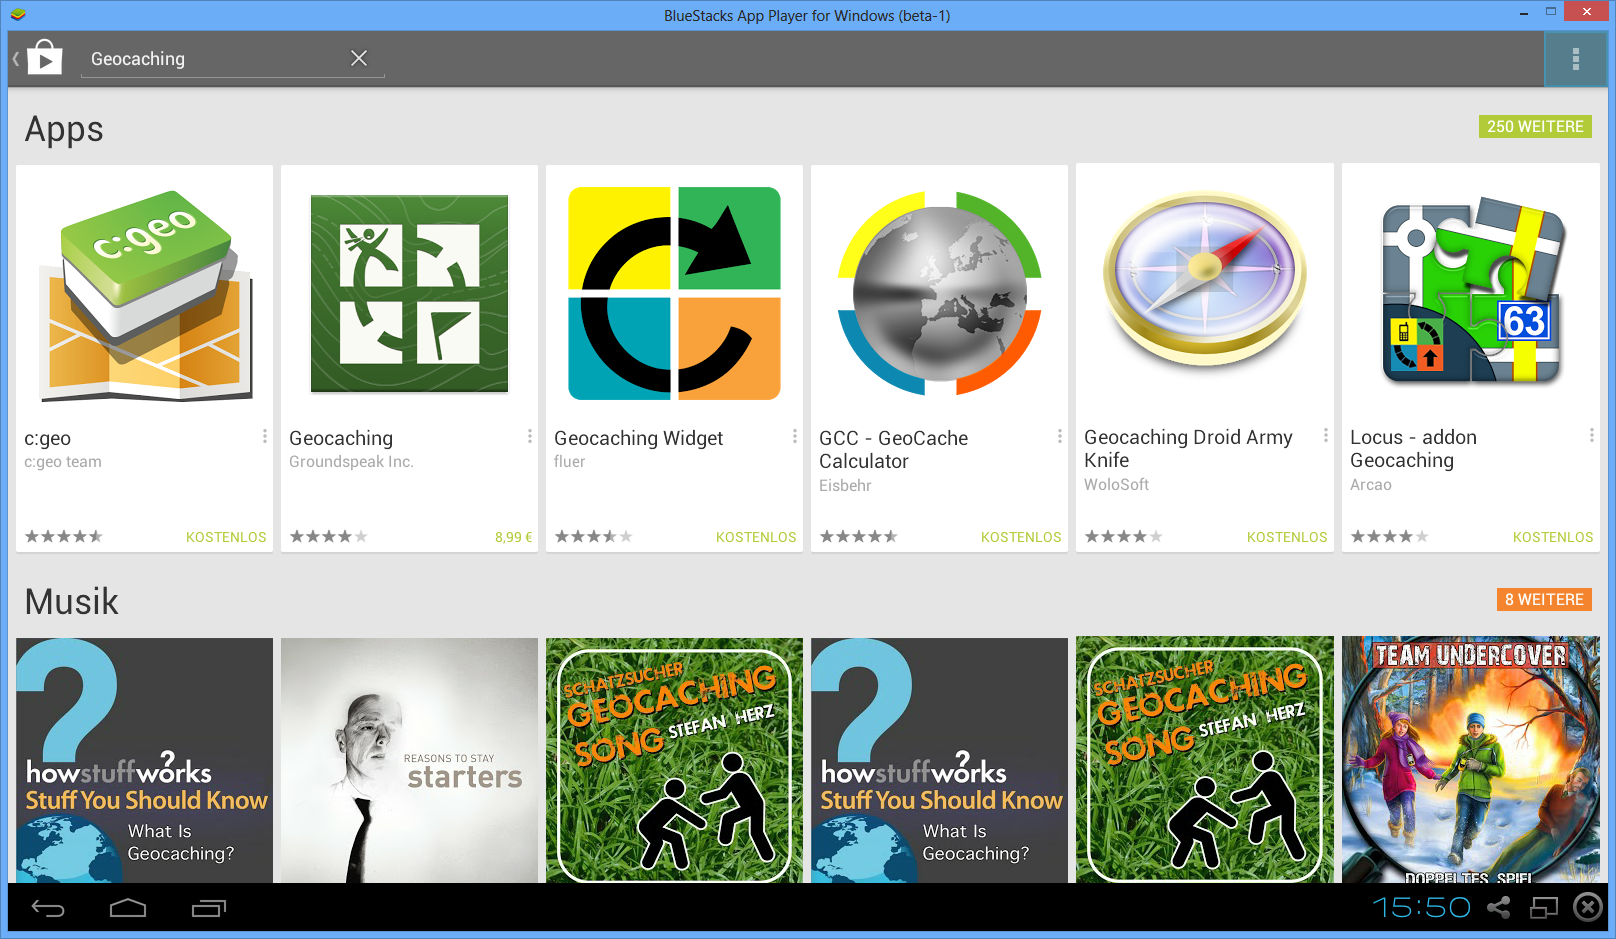The width and height of the screenshot is (1616, 939).
Task: Click KOSTENLOS on the c:geo card
Action: tap(226, 537)
